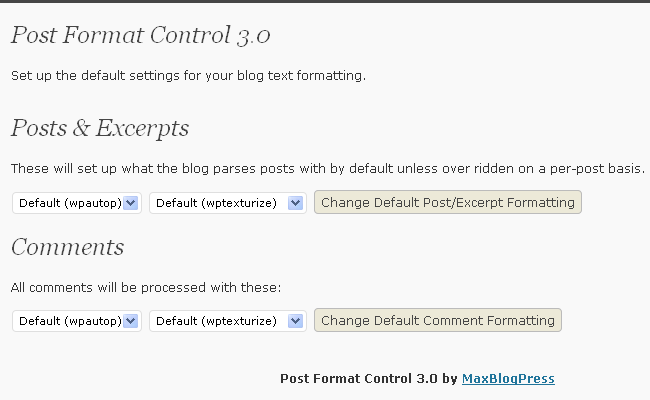Click the Comments section heading

click(67, 247)
